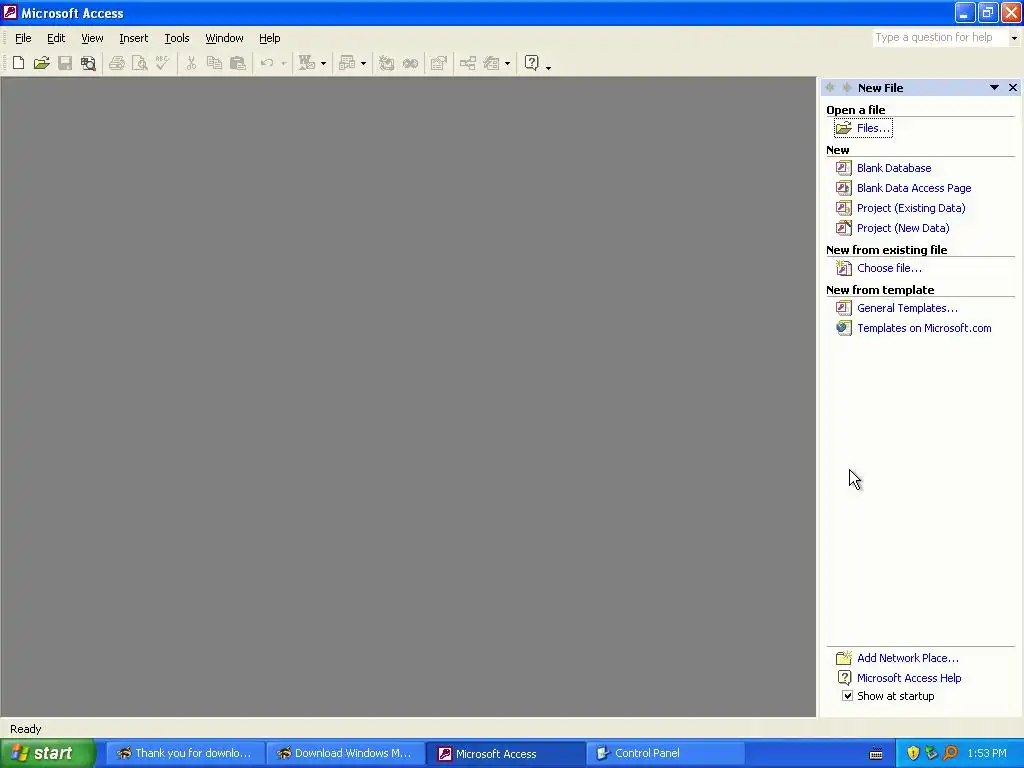Switch to Download Windows M... taskbar button
The image size is (1024, 768).
(x=345, y=753)
